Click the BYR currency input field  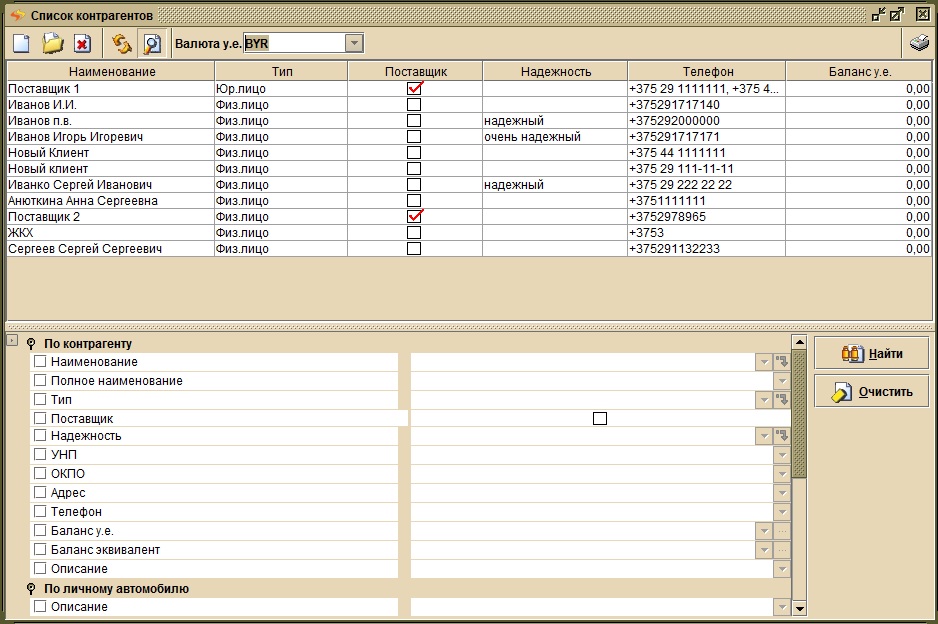click(294, 43)
